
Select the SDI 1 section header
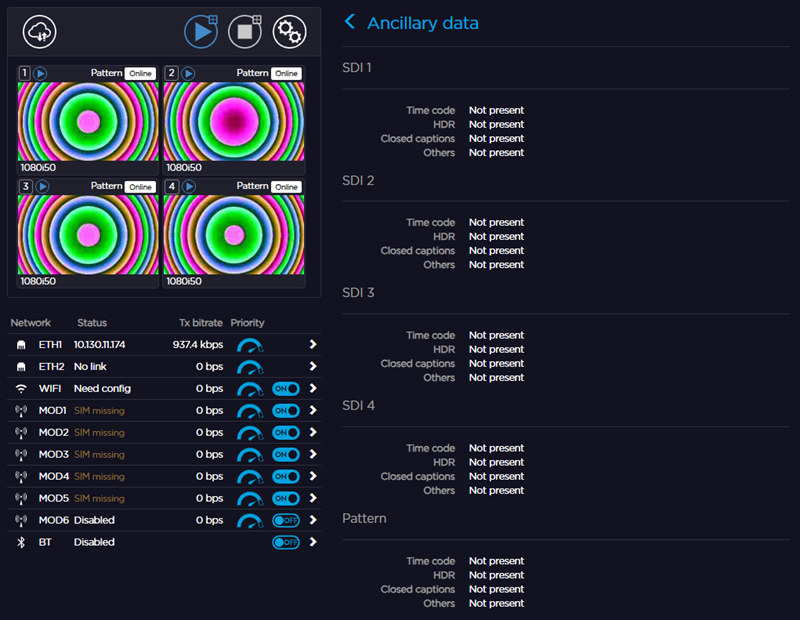[357, 68]
